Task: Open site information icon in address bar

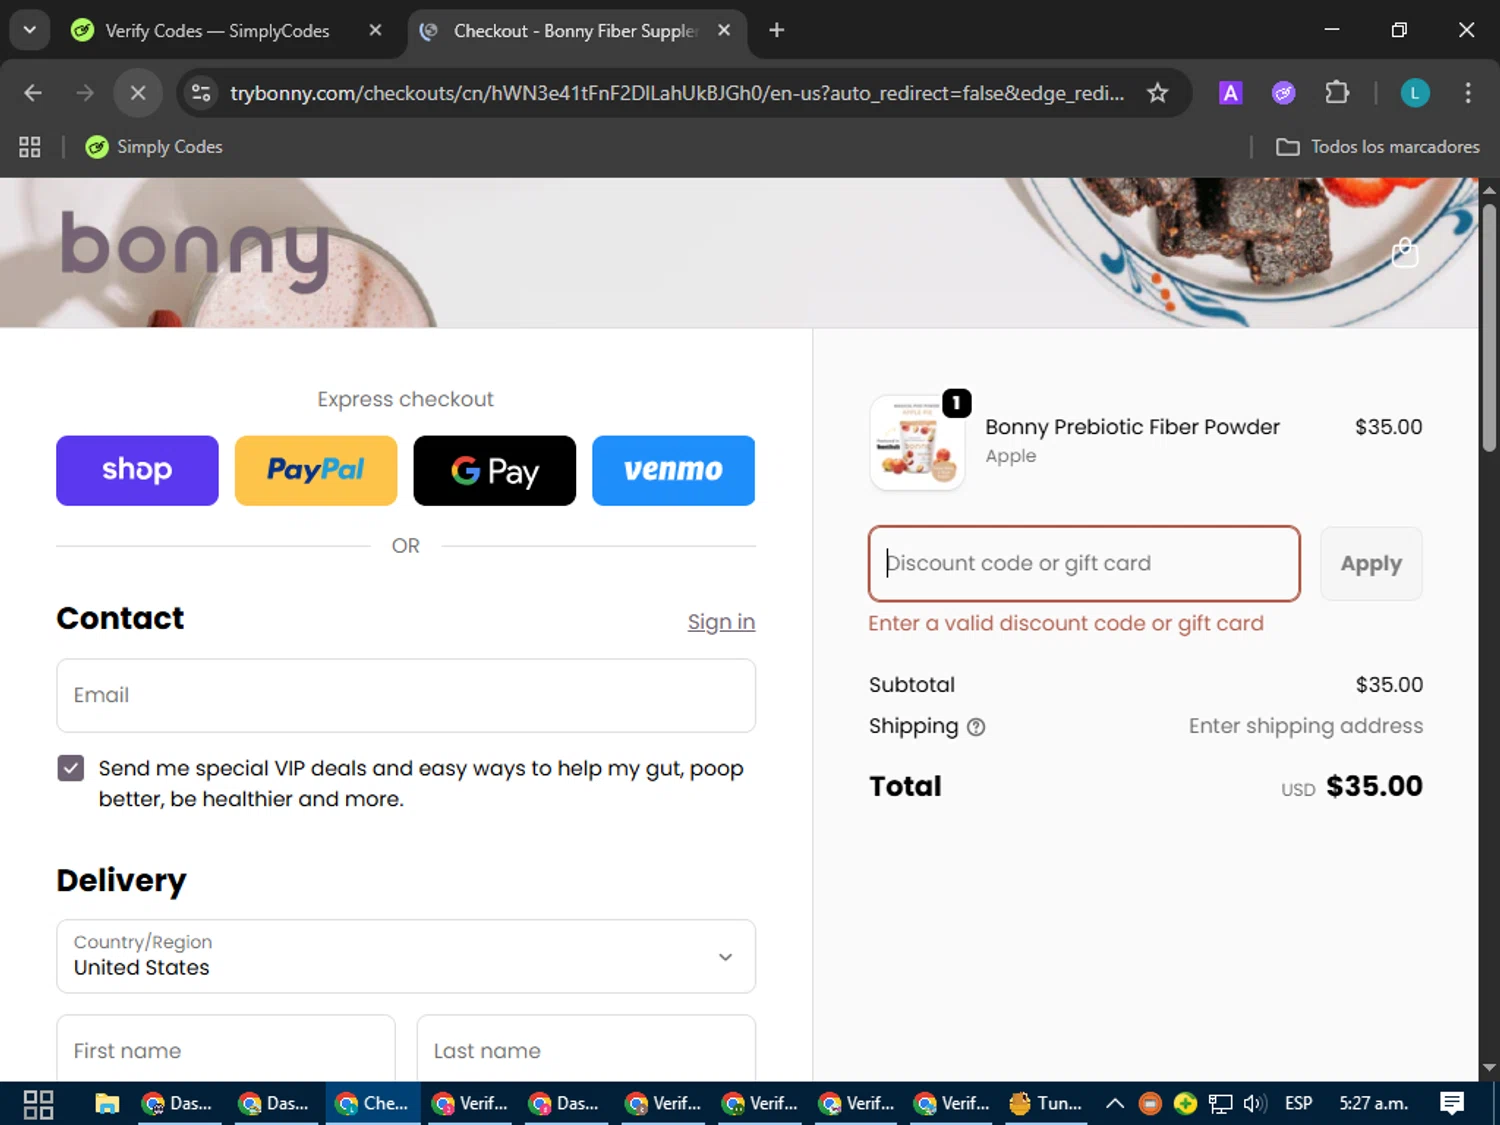Action: pyautogui.click(x=201, y=93)
